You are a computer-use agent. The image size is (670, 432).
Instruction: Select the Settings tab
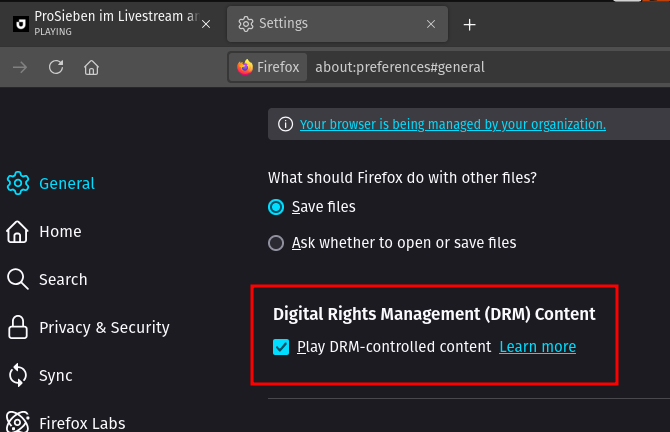(x=338, y=24)
